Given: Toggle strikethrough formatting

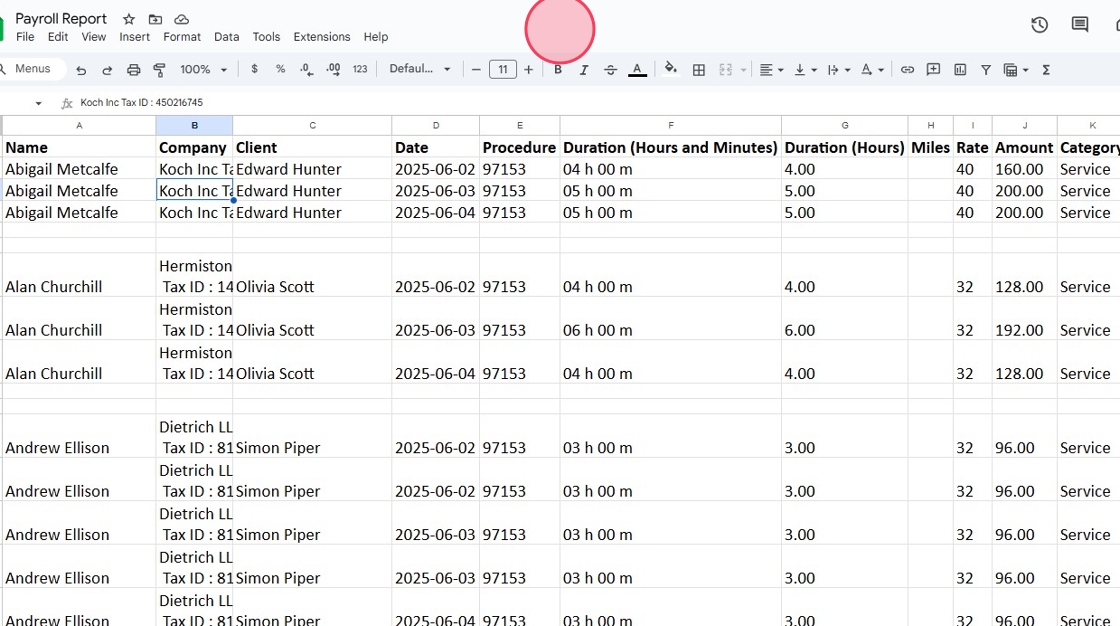Looking at the screenshot, I should (x=610, y=70).
